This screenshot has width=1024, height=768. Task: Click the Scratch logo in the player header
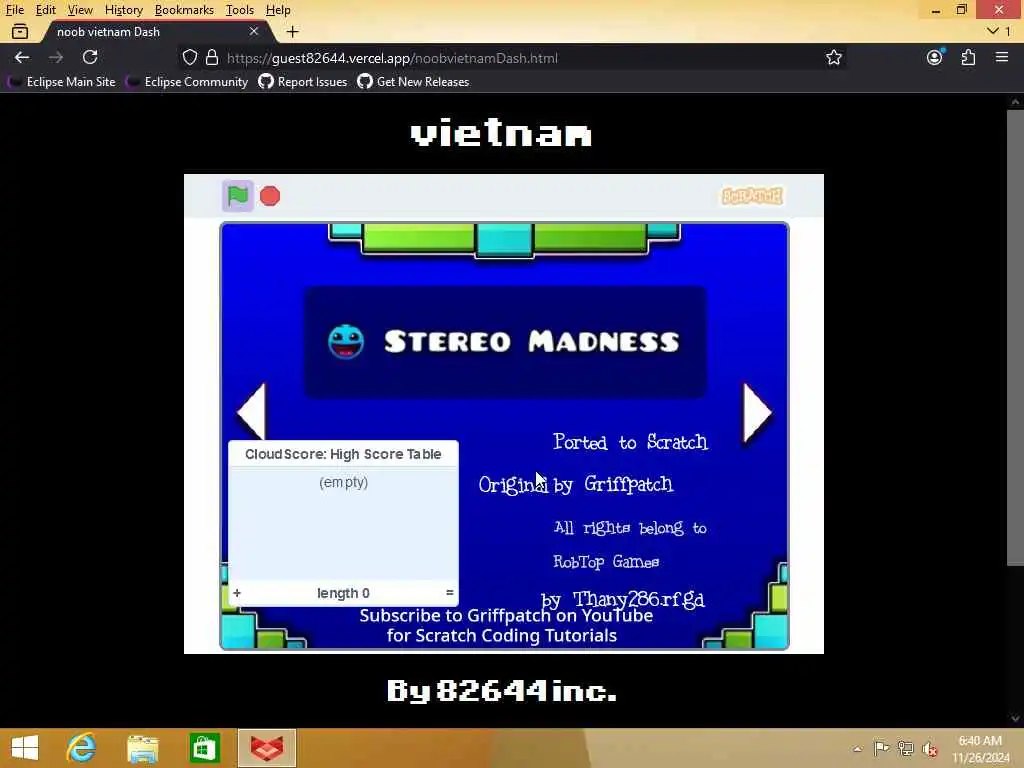pos(752,196)
